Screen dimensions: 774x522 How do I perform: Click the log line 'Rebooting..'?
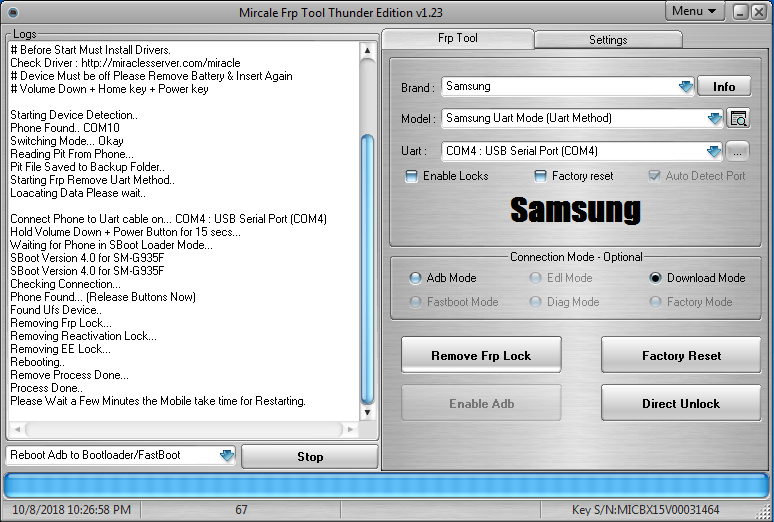click(x=37, y=362)
